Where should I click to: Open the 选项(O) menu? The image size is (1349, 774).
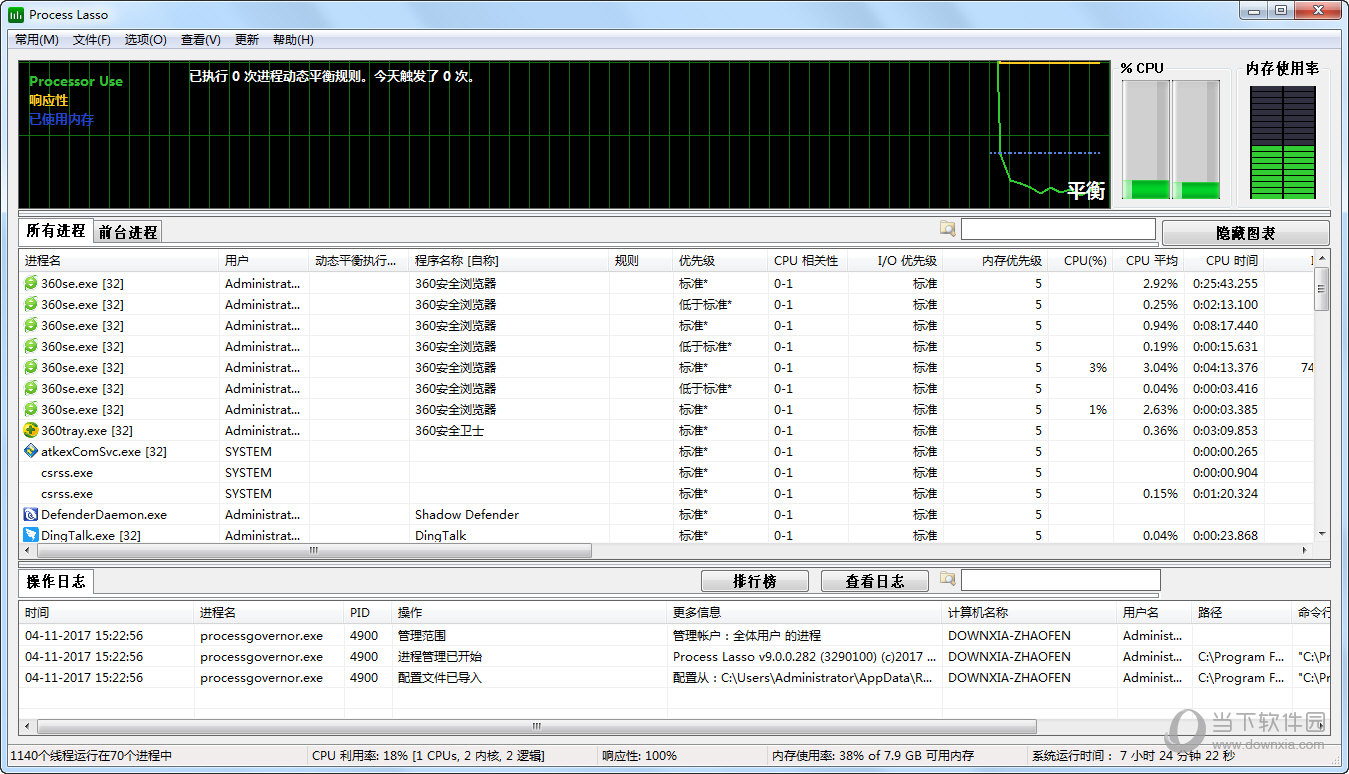click(x=146, y=40)
